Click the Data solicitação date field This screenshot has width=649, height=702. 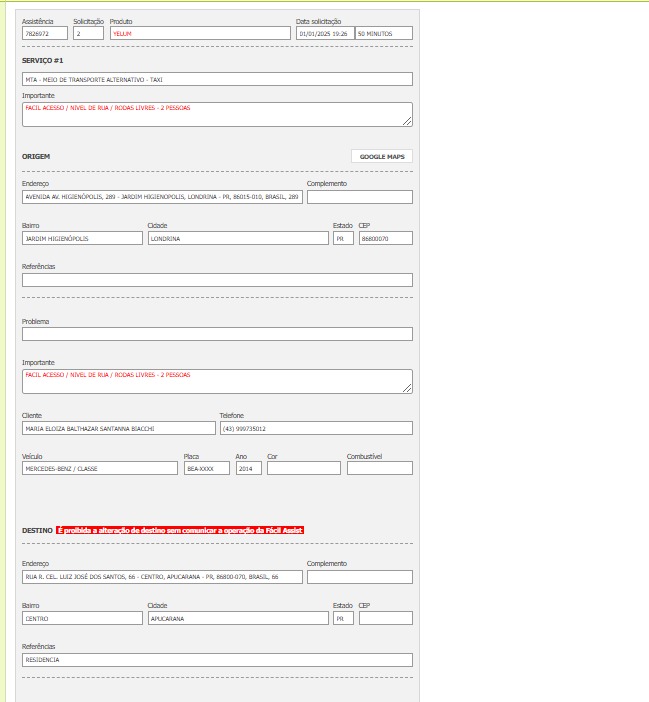(x=325, y=33)
